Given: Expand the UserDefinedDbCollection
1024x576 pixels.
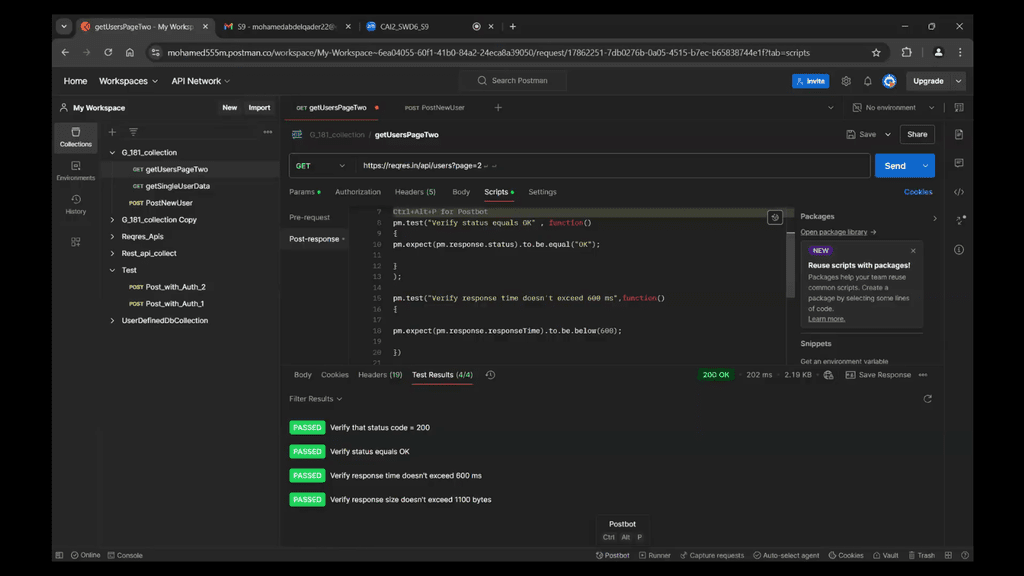Looking at the screenshot, I should [x=112, y=321].
